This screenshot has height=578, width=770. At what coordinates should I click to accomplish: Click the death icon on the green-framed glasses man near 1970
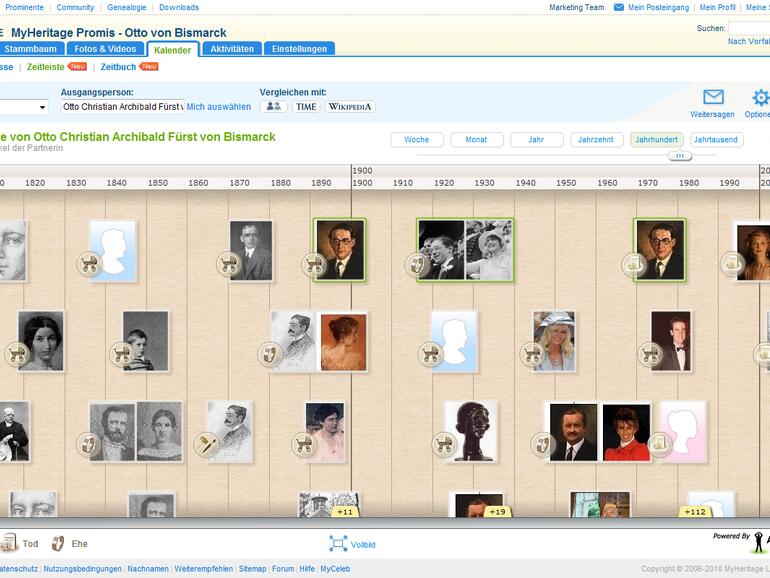[x=633, y=264]
